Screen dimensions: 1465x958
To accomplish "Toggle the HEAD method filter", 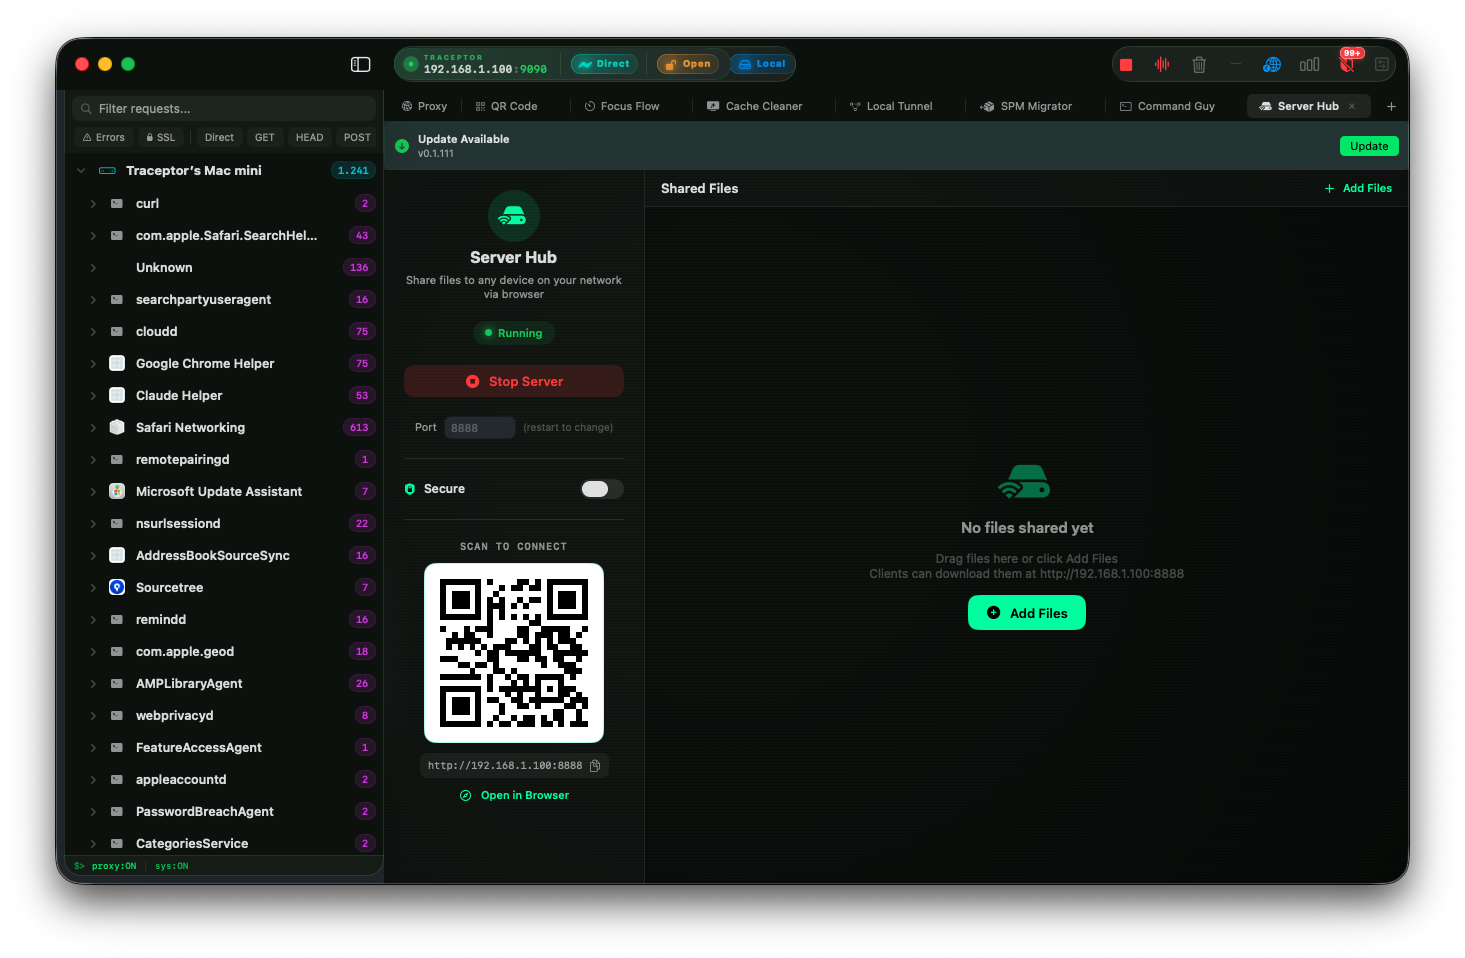I will 310,138.
